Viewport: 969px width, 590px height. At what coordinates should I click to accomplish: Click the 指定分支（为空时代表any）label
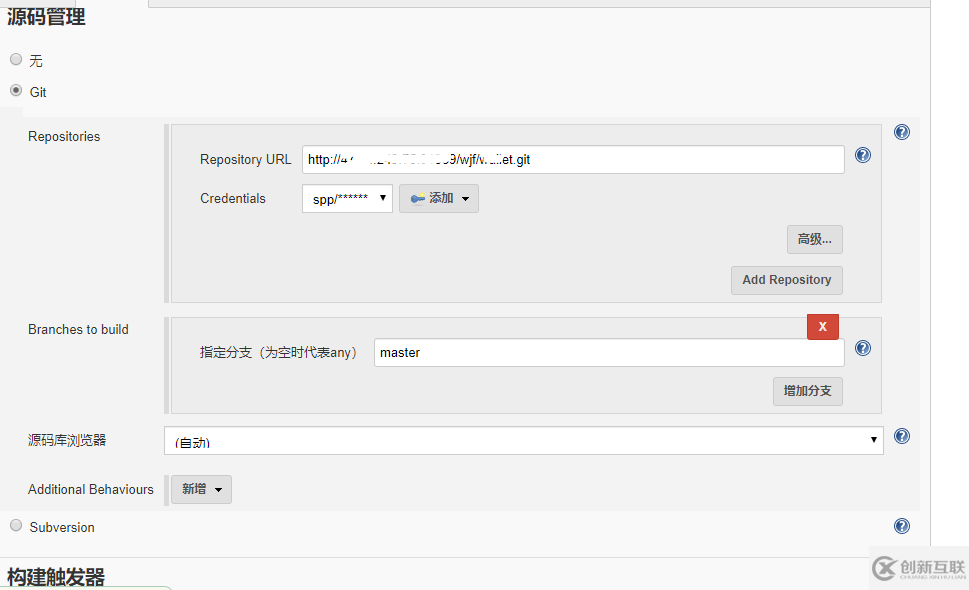pyautogui.click(x=278, y=352)
